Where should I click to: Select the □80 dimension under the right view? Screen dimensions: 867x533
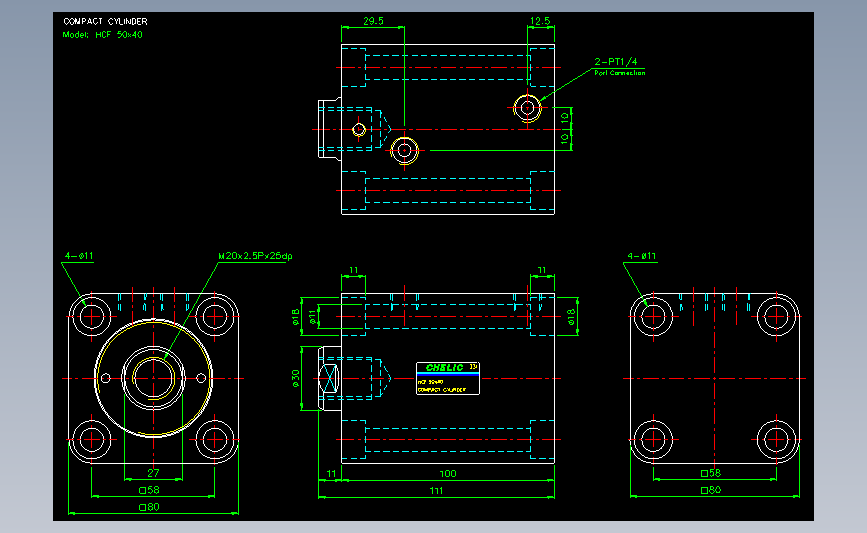point(711,490)
